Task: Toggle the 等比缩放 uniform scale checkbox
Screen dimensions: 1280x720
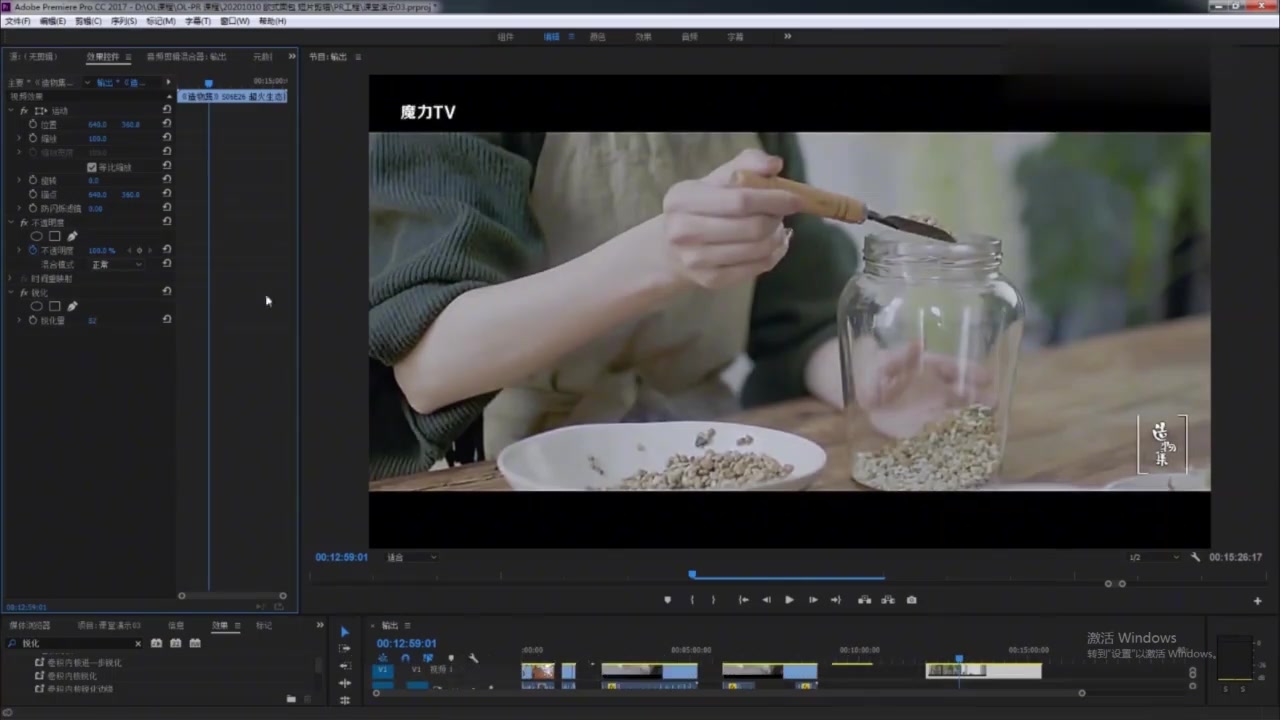Action: click(92, 167)
